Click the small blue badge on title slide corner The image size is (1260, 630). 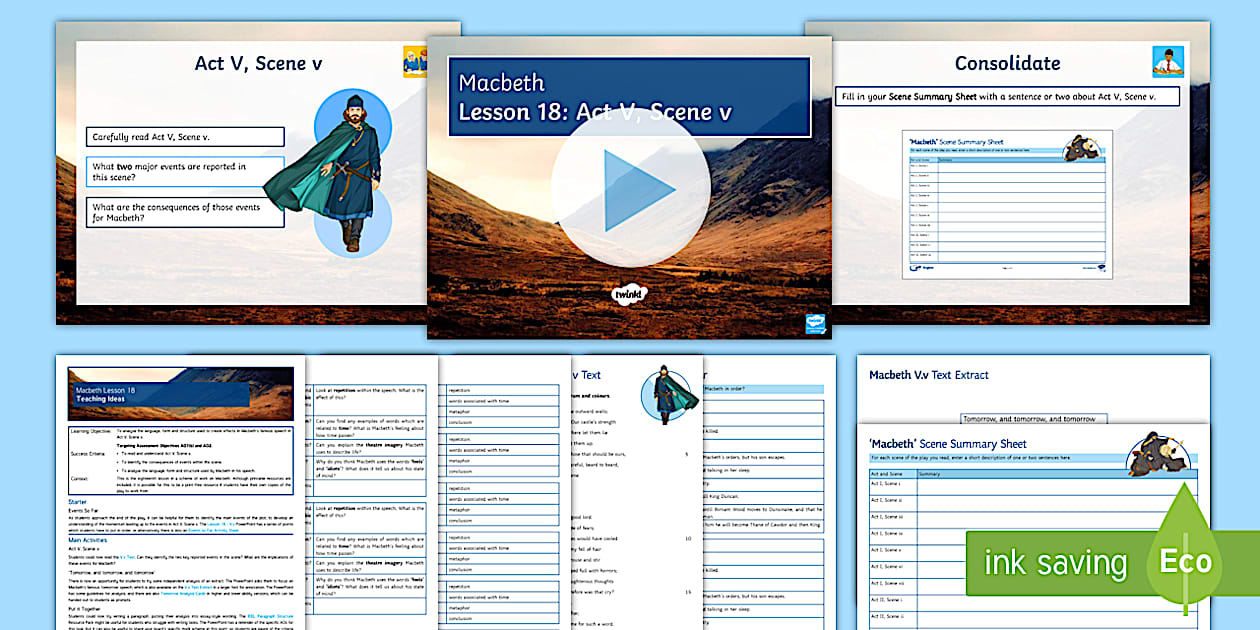point(816,324)
